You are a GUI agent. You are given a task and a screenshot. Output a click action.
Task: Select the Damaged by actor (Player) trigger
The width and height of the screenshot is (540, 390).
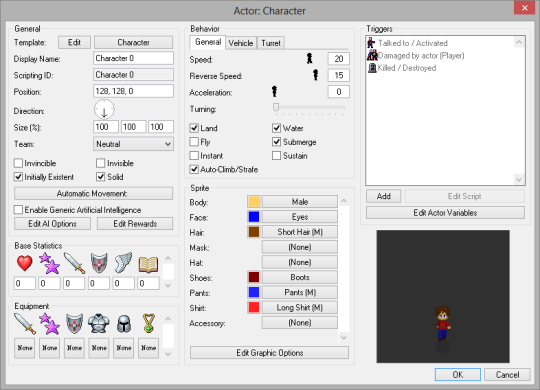pos(415,55)
